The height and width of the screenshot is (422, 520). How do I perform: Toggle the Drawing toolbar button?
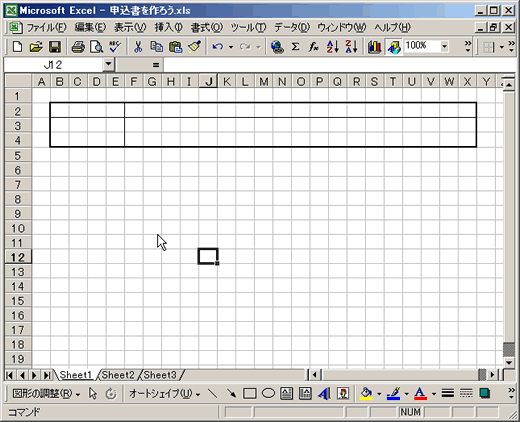pyautogui.click(x=394, y=47)
